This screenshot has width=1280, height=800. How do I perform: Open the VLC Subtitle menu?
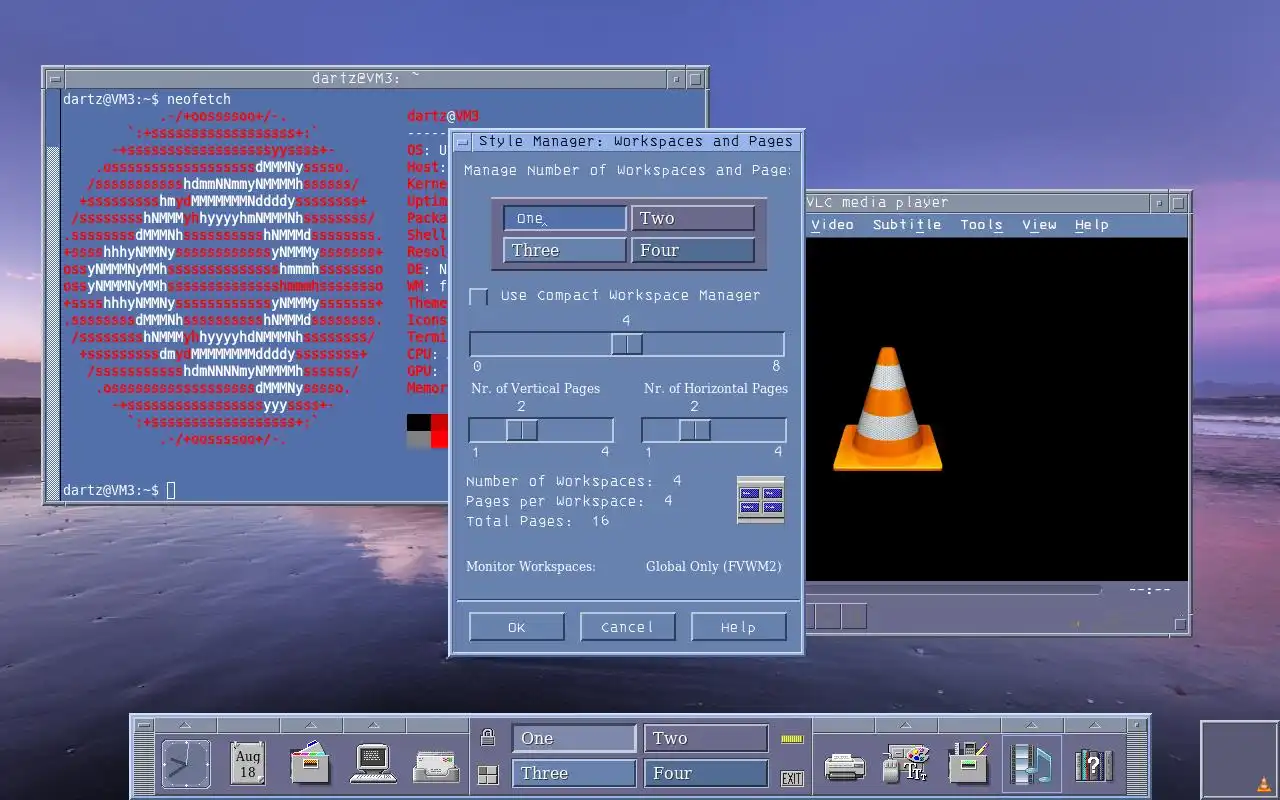coord(906,225)
